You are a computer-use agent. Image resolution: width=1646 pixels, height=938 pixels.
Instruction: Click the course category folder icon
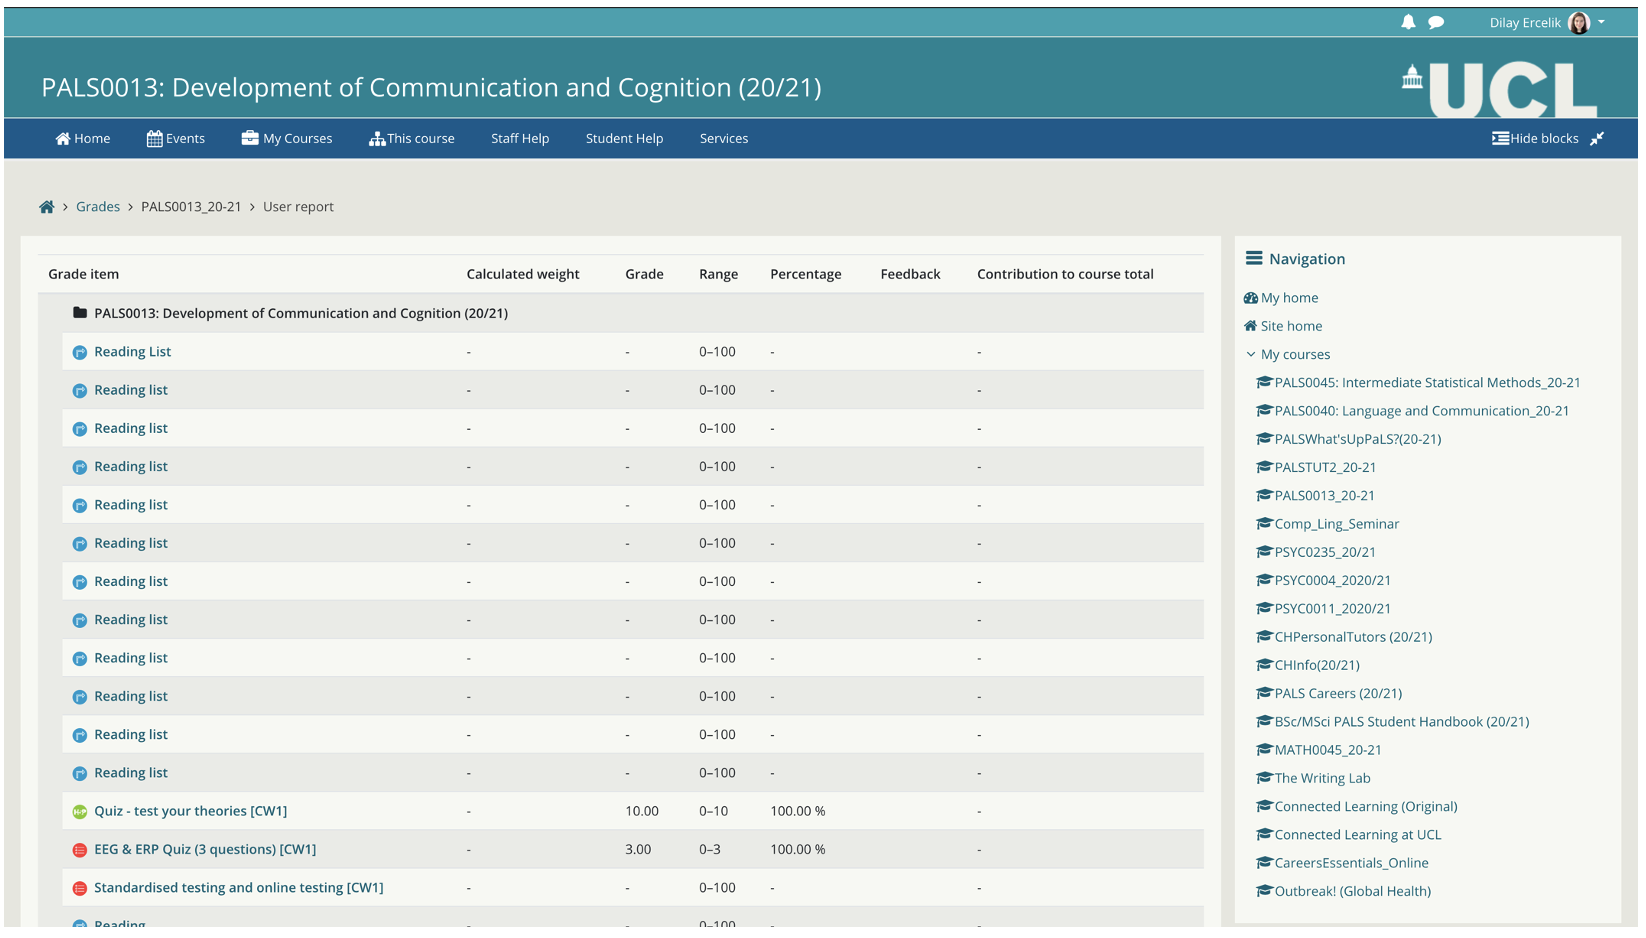tap(80, 313)
